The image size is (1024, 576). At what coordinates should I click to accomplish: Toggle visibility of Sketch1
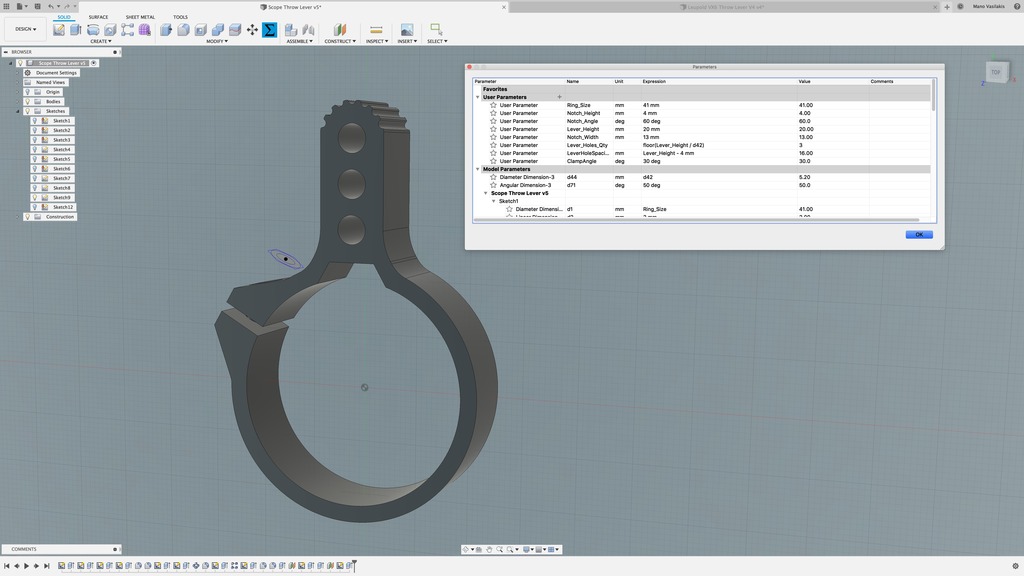[x=34, y=121]
